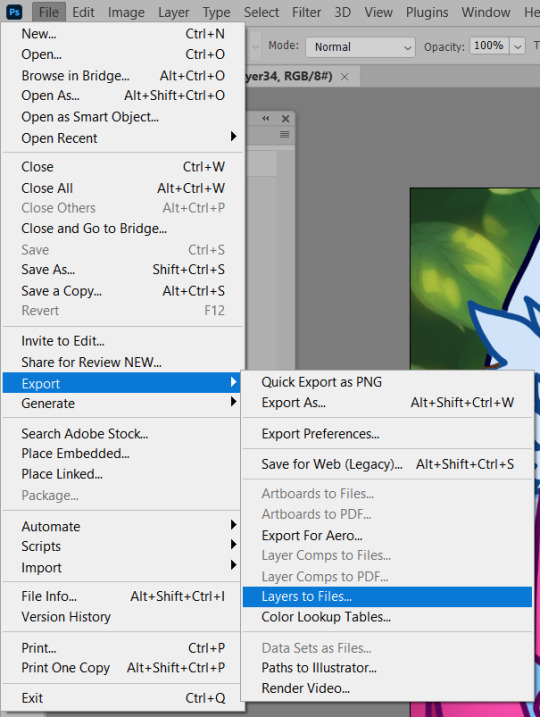Screen dimensions: 540x717
Task: Click the canvas artwork image
Action: point(476,279)
